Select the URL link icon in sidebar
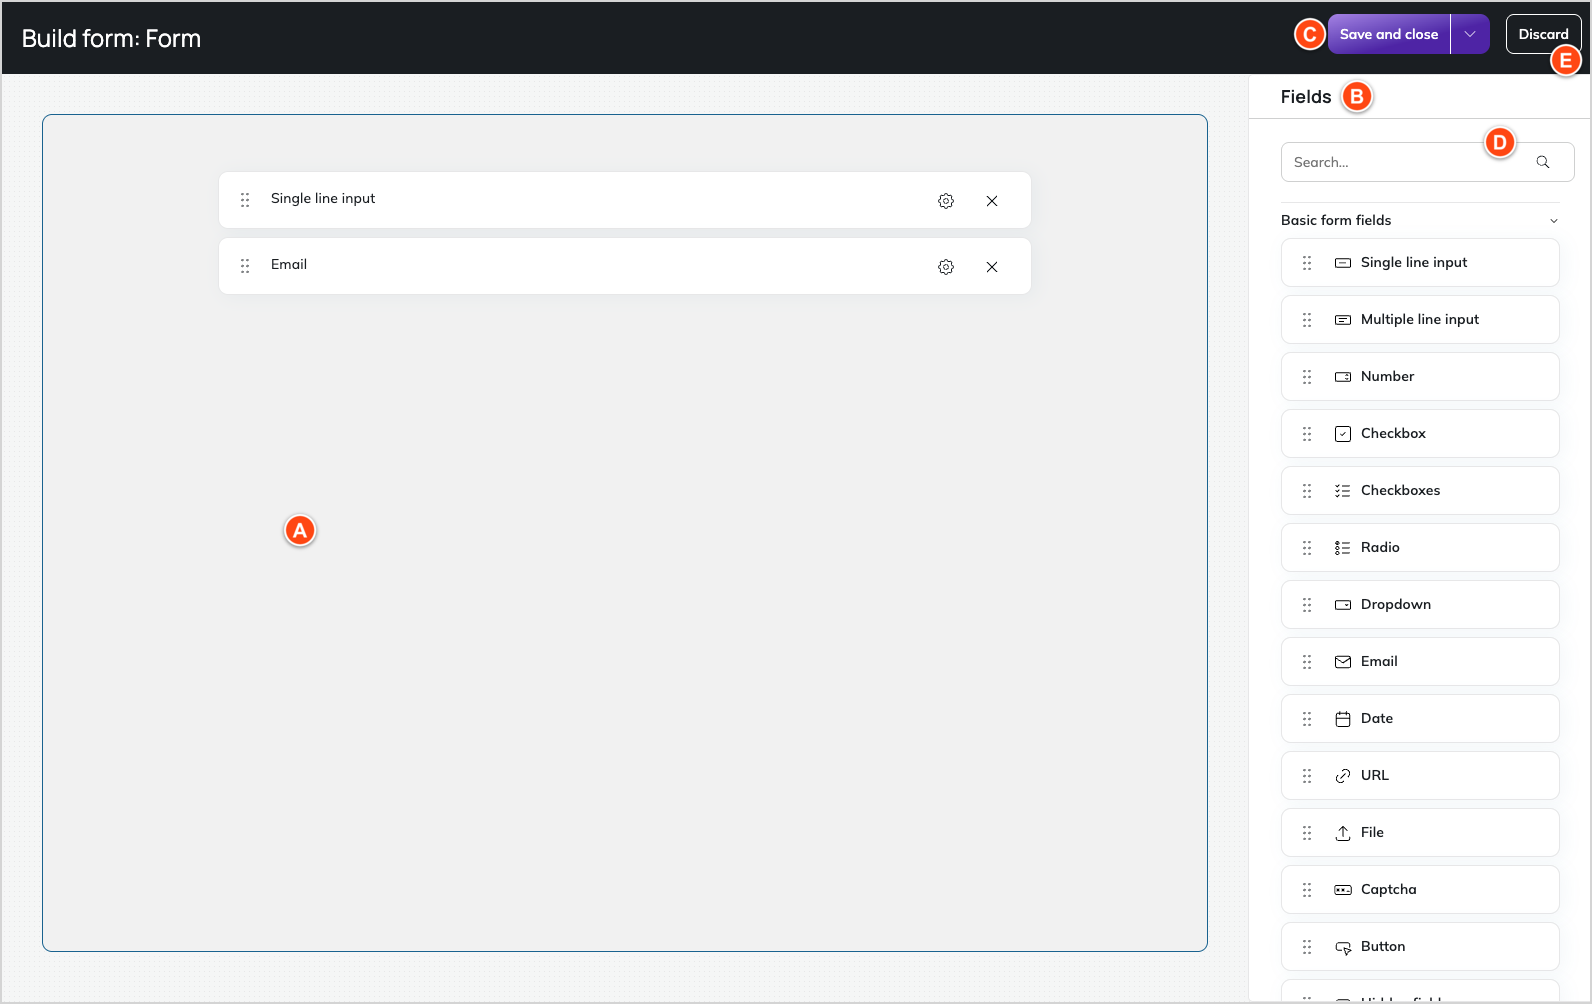Viewport: 1592px width, 1004px height. click(1343, 776)
